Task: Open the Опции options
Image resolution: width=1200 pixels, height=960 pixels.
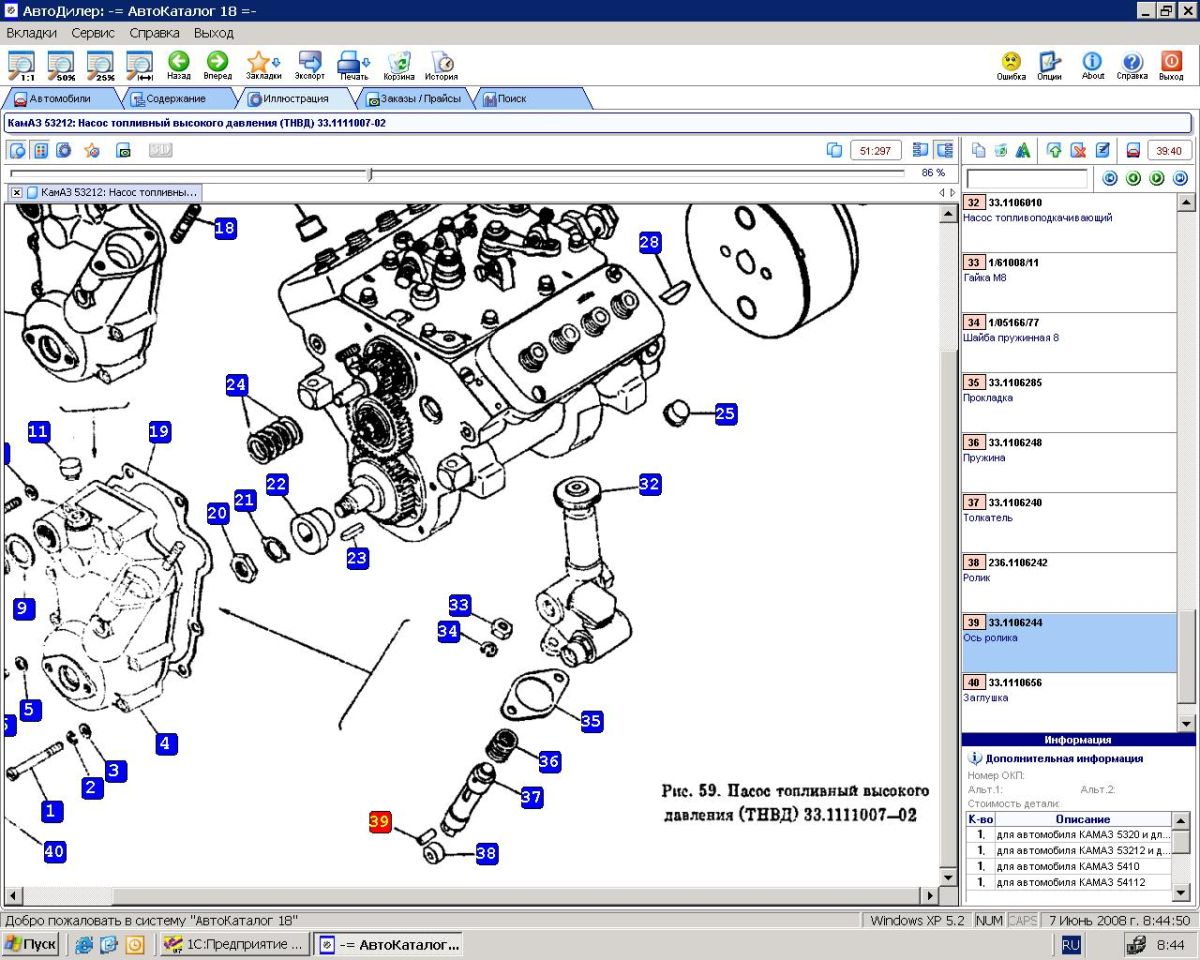Action: 1049,66
